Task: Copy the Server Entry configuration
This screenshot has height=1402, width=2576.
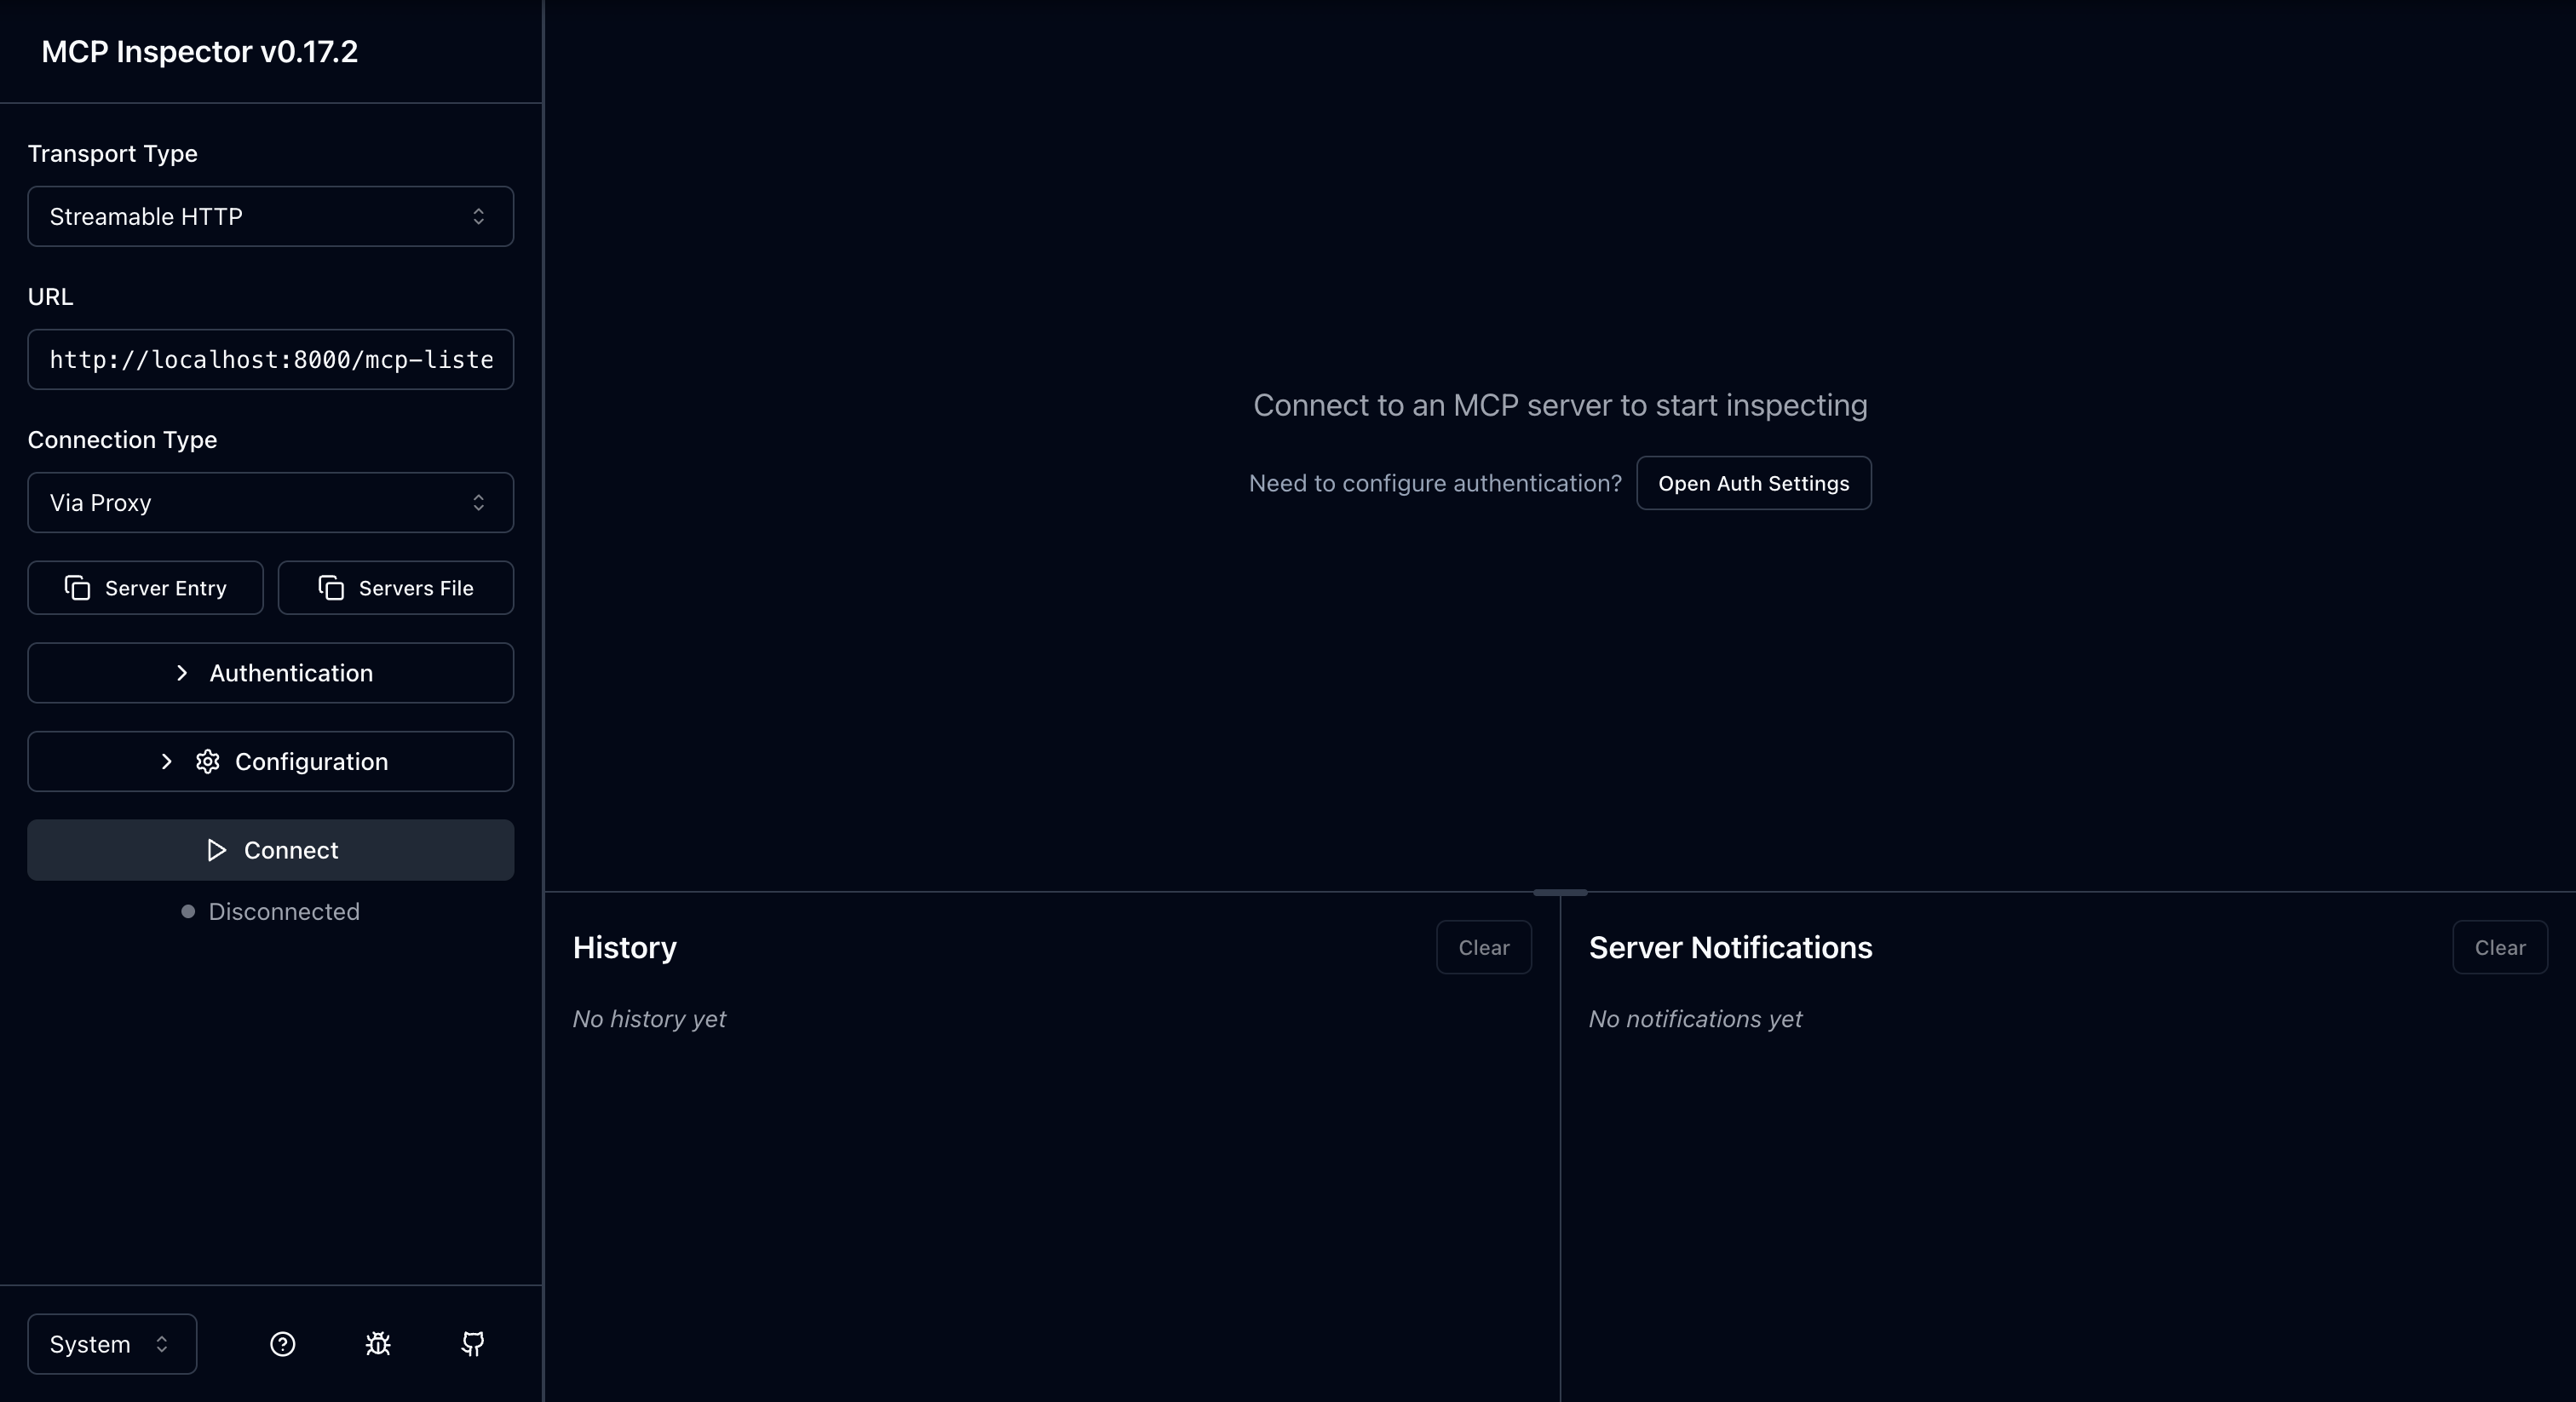Action: tap(145, 588)
